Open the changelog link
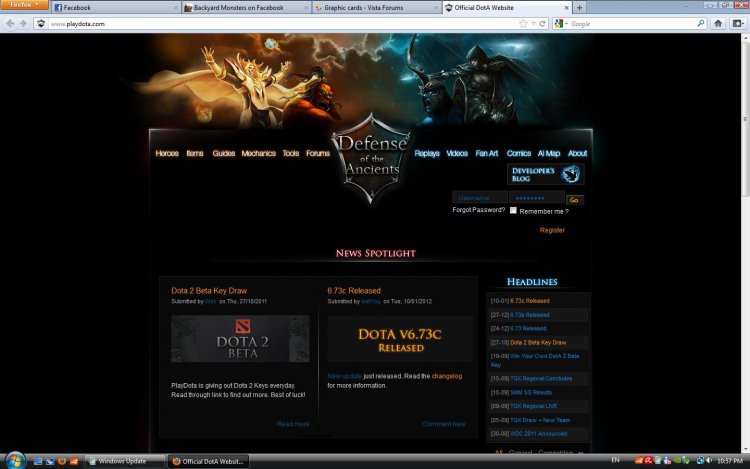 coord(447,376)
